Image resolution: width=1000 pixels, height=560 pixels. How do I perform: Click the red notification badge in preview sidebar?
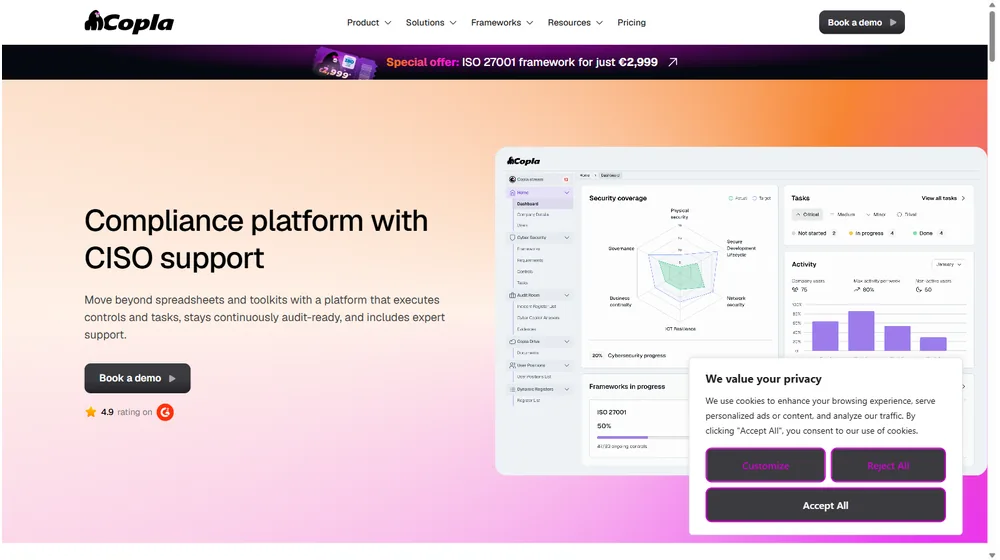pyautogui.click(x=566, y=179)
